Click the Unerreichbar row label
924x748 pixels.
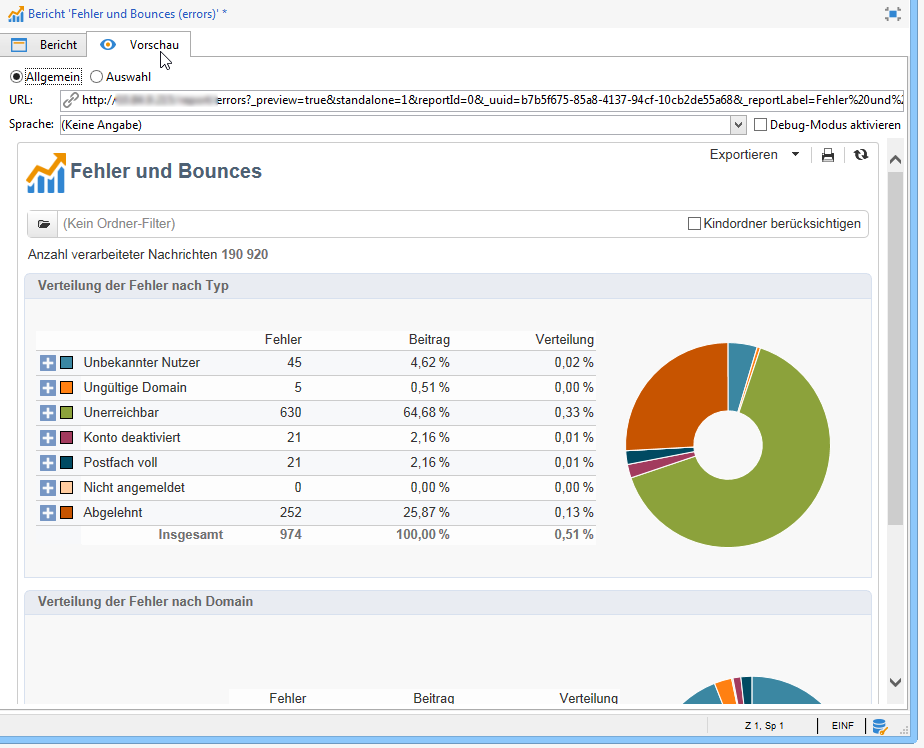tap(121, 413)
